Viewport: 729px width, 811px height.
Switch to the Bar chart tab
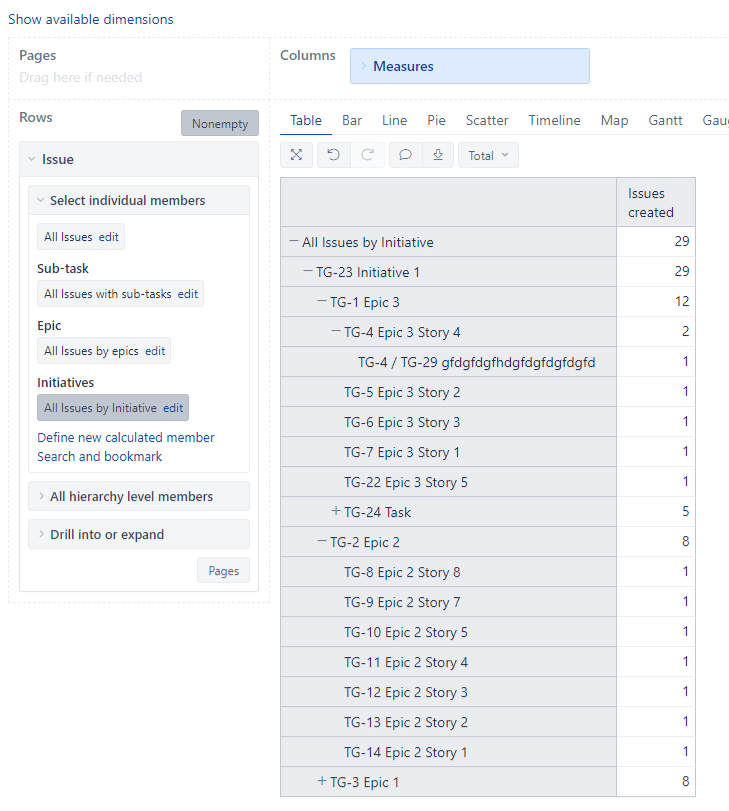click(352, 120)
